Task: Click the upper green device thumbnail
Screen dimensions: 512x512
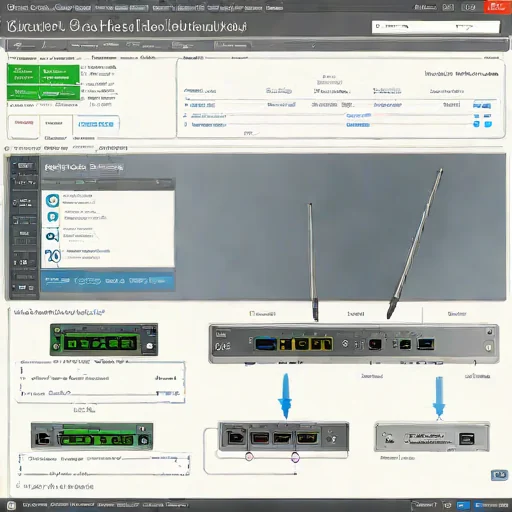Action: click(x=104, y=340)
